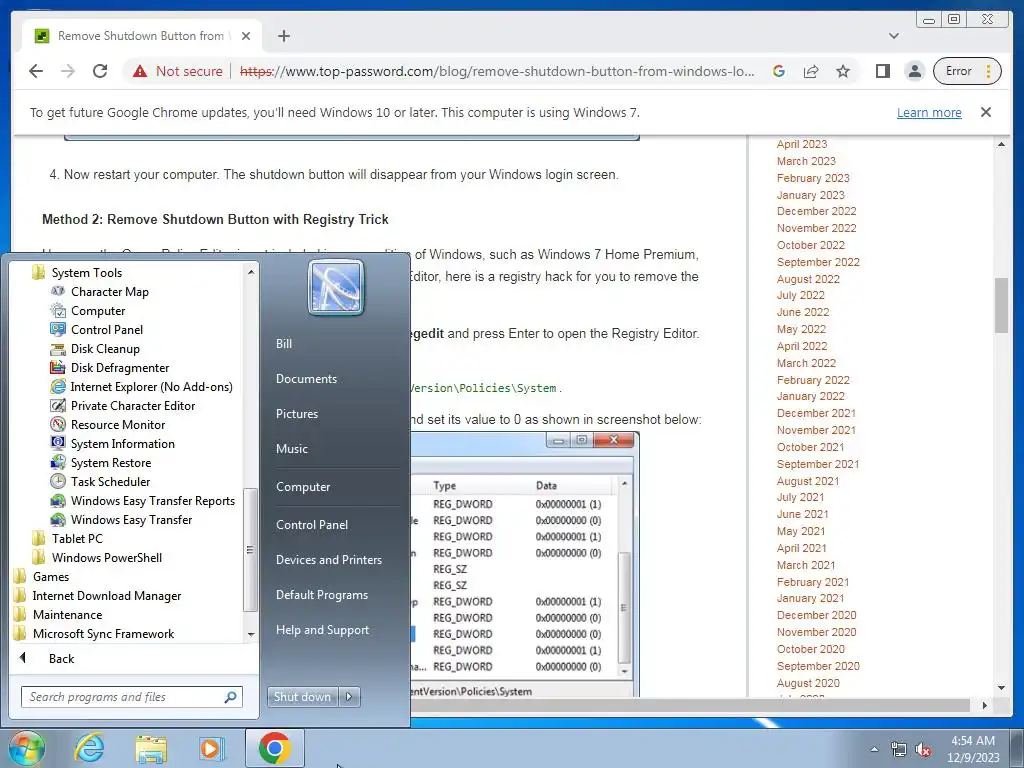Image resolution: width=1024 pixels, height=768 pixels.
Task: Open a new tab
Action: point(283,36)
